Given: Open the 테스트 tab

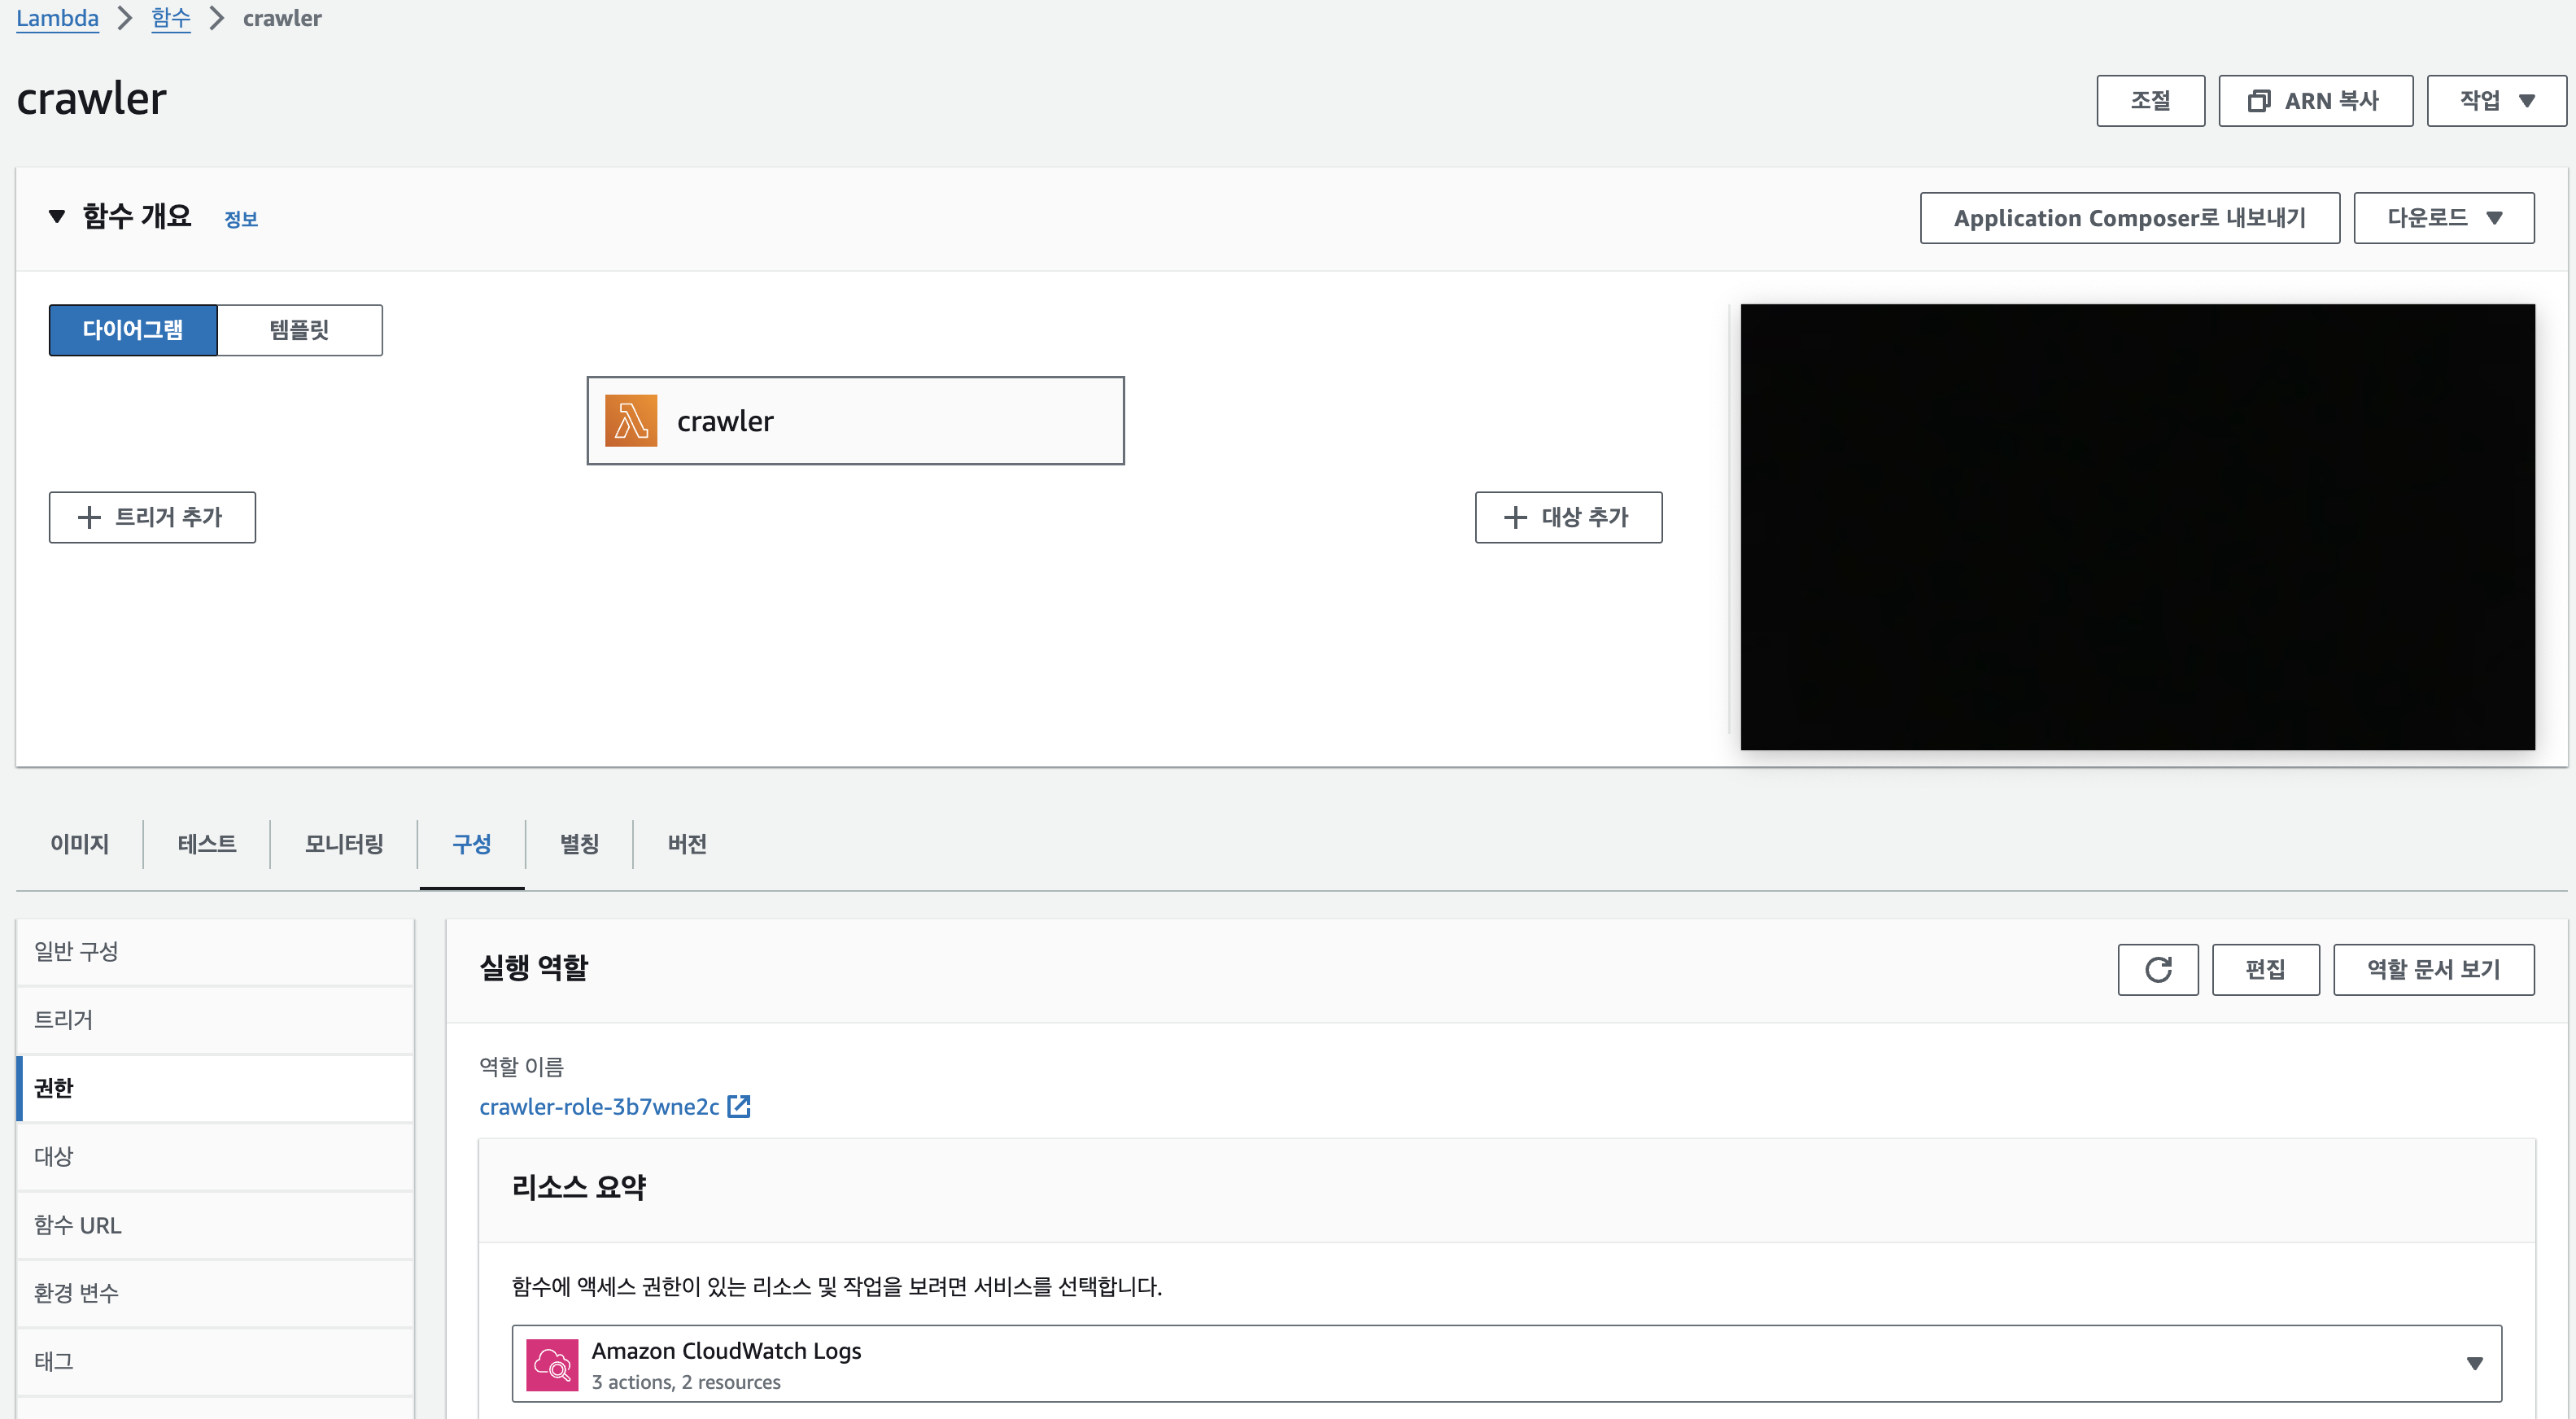Looking at the screenshot, I should click(207, 844).
